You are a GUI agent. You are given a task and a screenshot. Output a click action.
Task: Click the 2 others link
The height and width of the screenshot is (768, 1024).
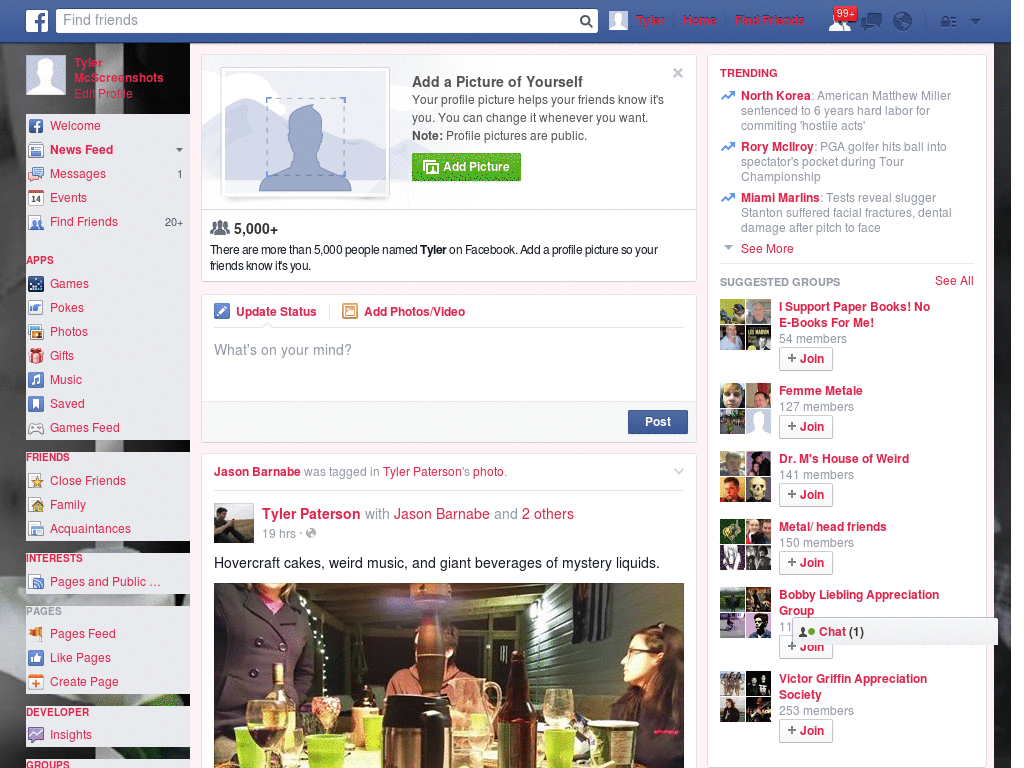coord(547,515)
